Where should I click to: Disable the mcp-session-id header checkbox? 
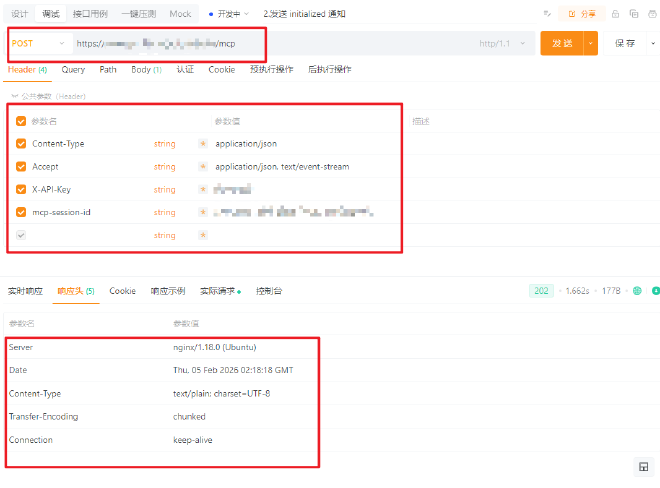pos(21,212)
